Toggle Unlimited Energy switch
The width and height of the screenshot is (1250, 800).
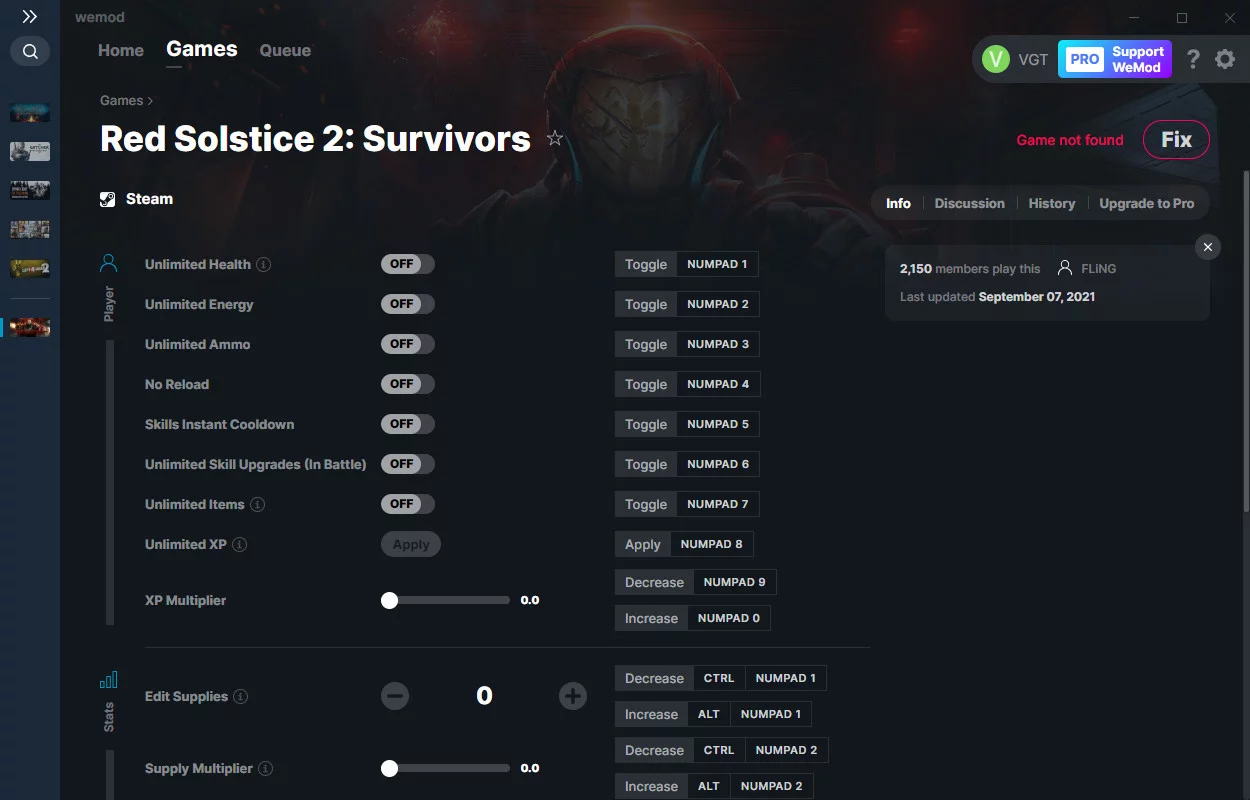408,304
